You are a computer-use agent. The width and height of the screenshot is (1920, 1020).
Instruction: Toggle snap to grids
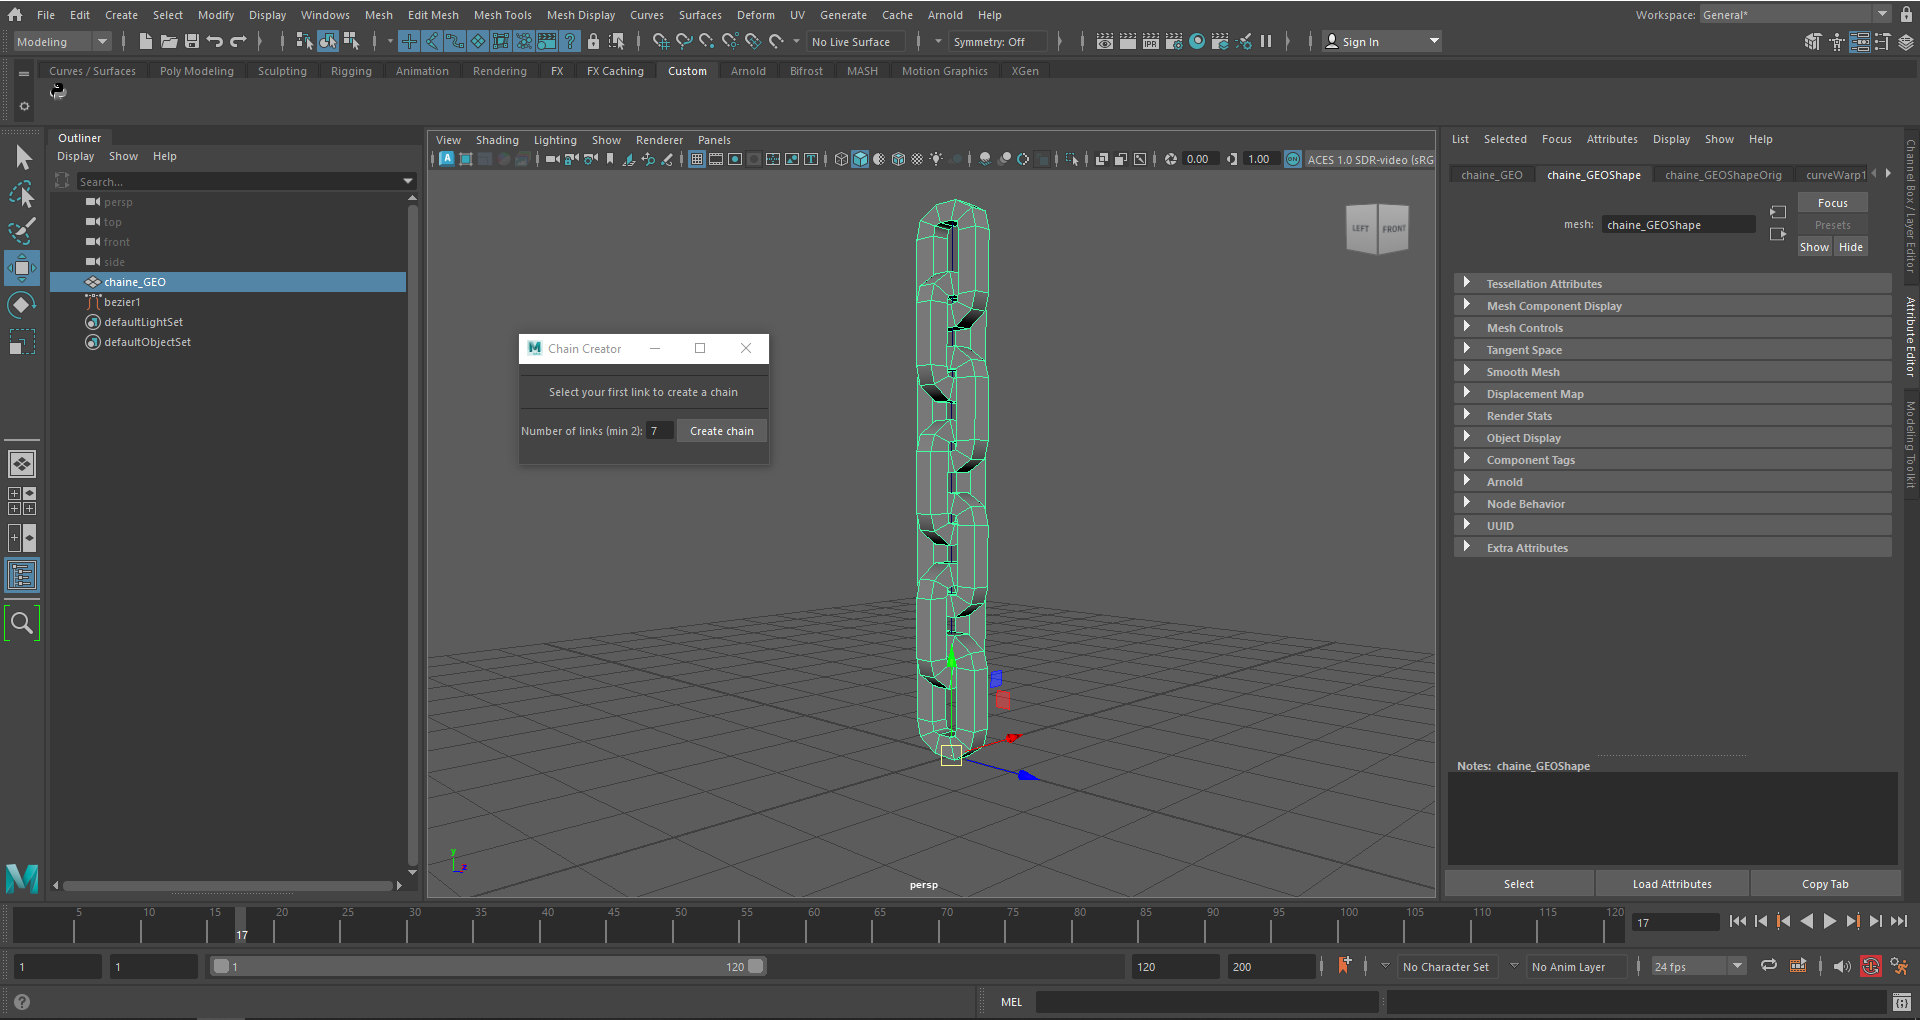pyautogui.click(x=660, y=41)
